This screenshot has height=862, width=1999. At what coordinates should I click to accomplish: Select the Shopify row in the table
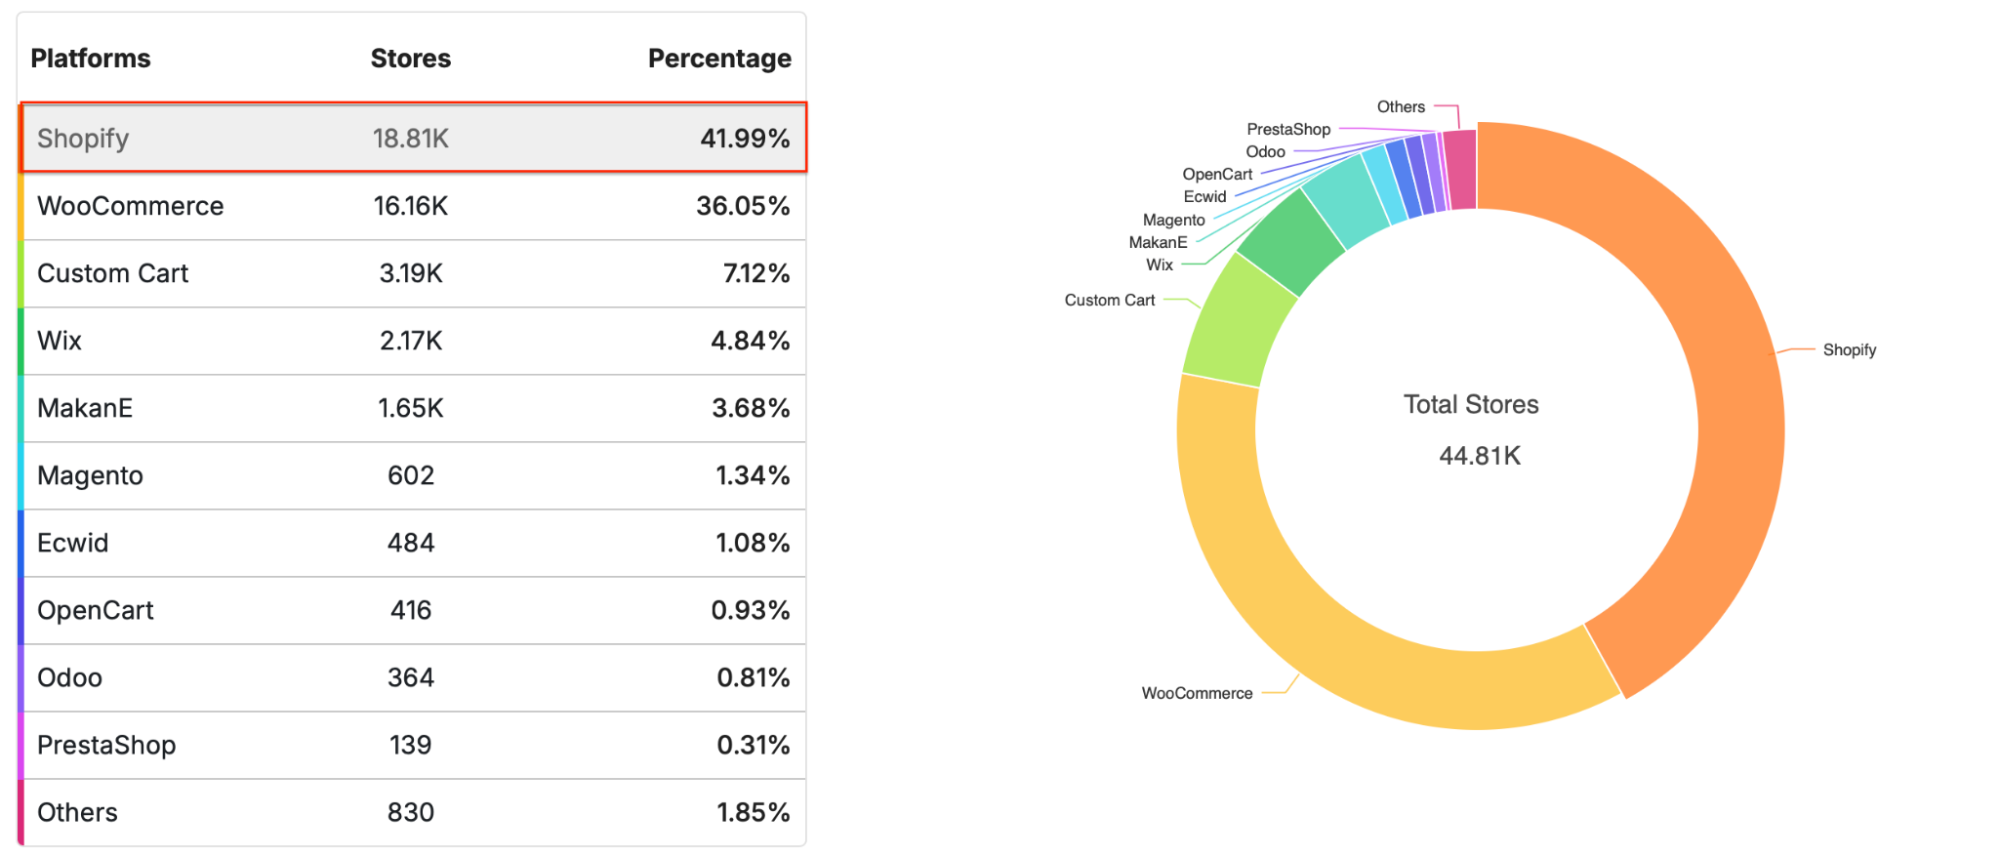[413, 138]
